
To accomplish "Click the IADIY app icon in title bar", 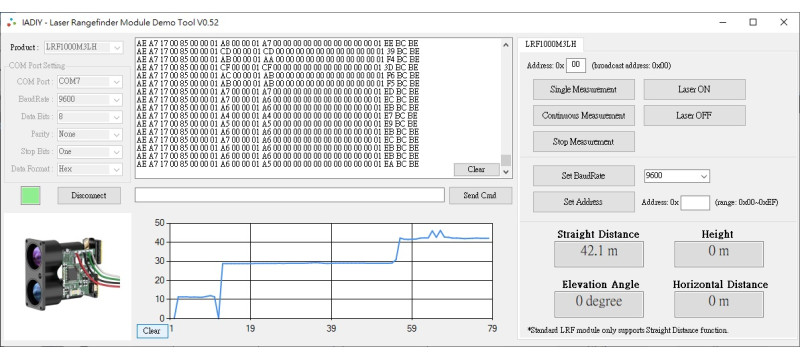I will (11, 22).
